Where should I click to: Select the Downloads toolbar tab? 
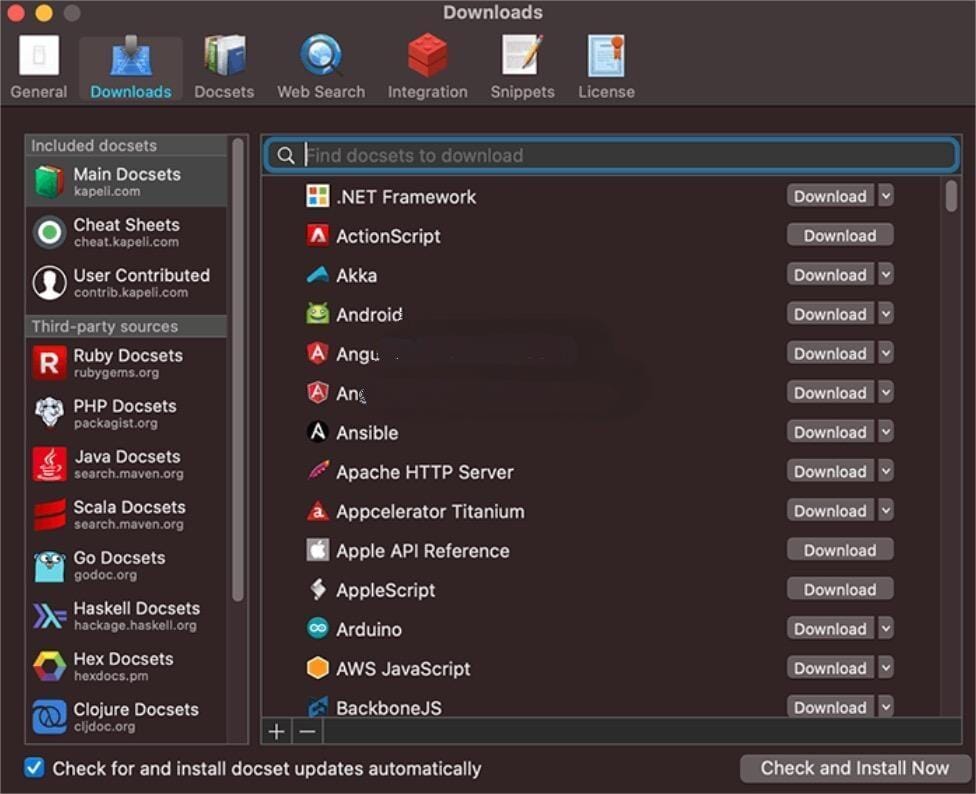[x=131, y=67]
